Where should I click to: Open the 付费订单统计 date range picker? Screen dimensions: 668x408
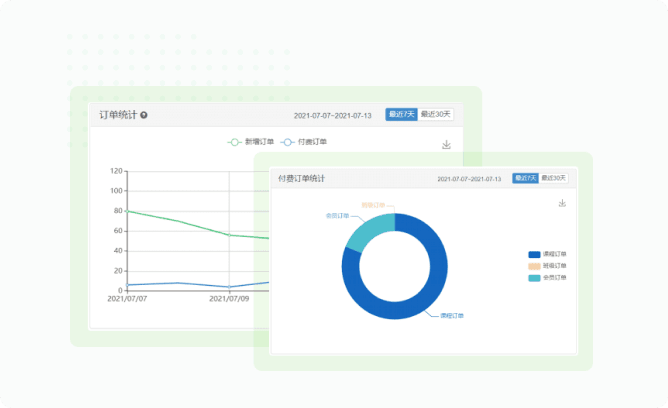[471, 179]
